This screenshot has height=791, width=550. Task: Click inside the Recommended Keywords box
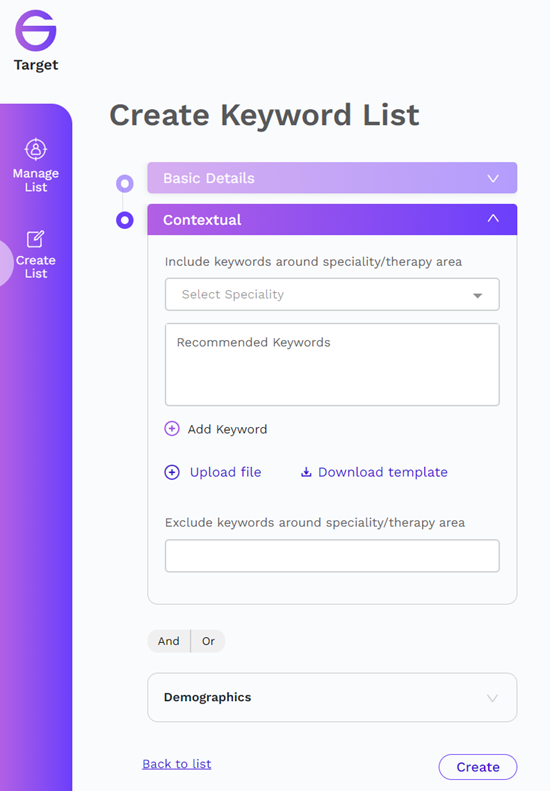(332, 364)
